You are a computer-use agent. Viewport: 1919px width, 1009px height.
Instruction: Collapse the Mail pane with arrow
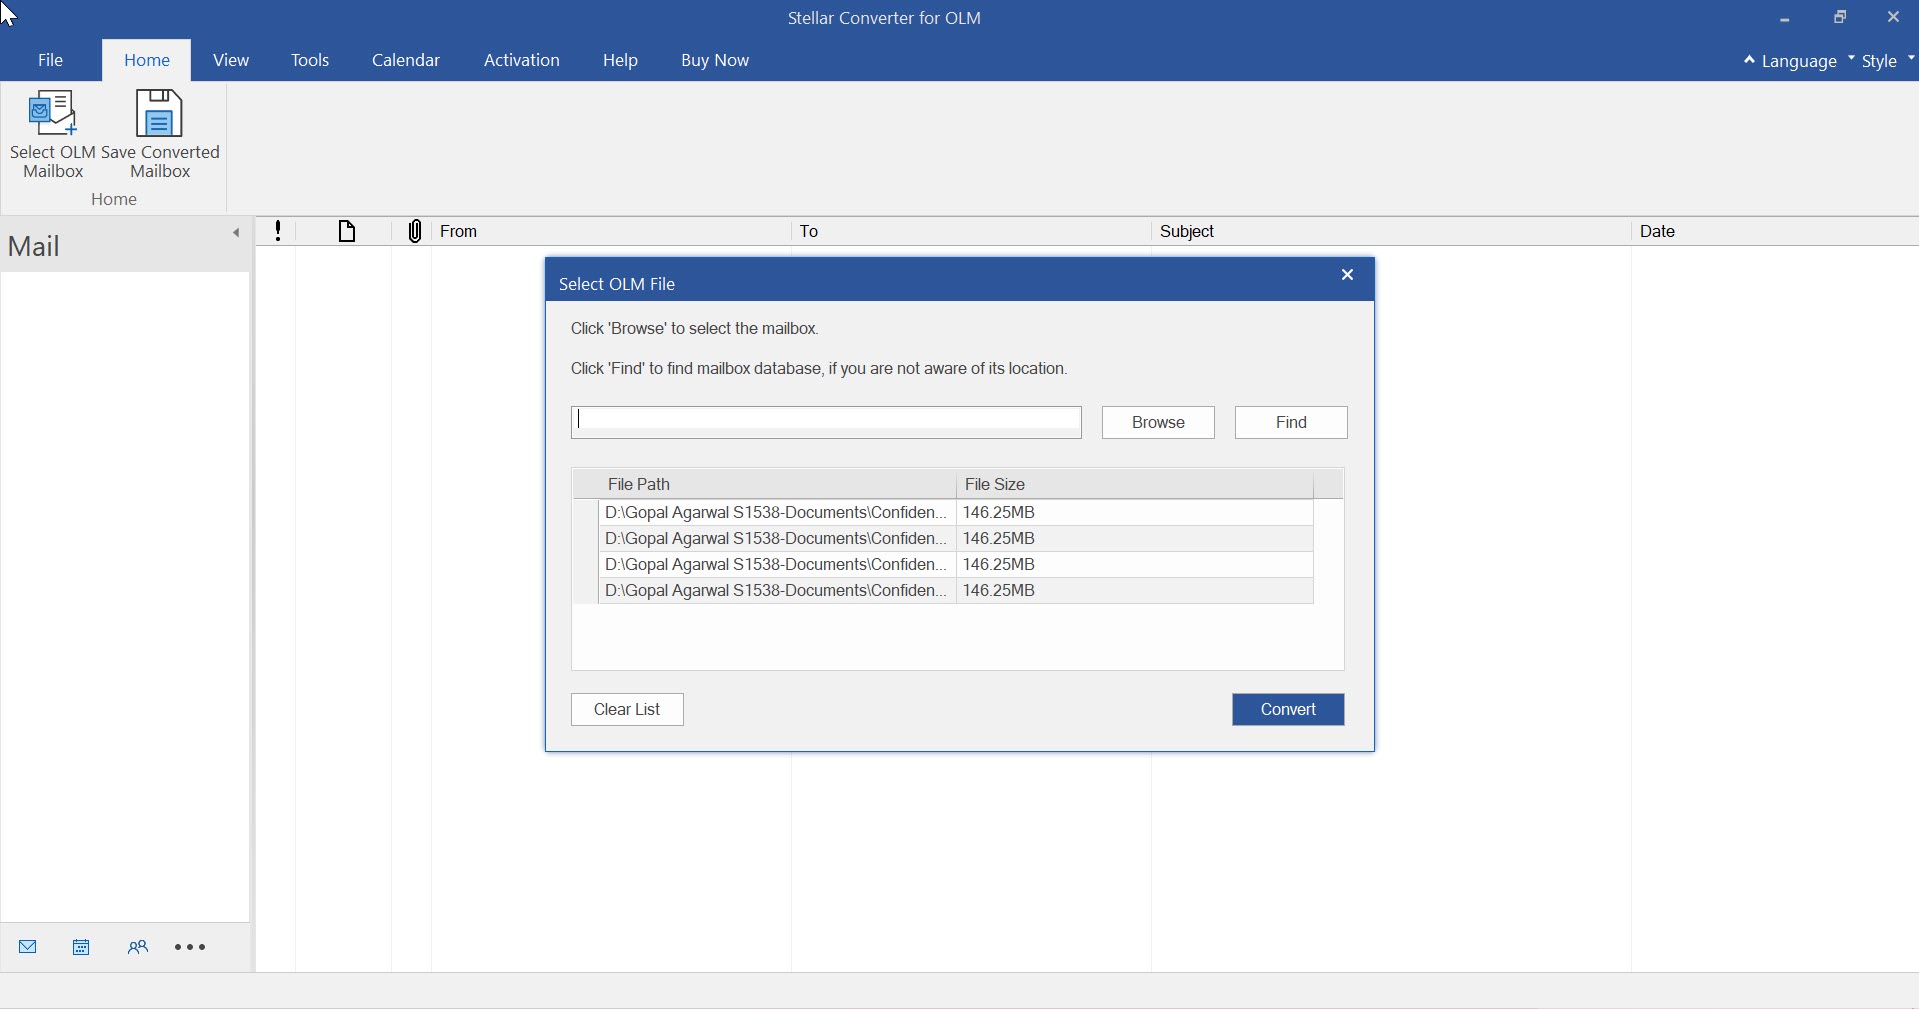point(236,233)
